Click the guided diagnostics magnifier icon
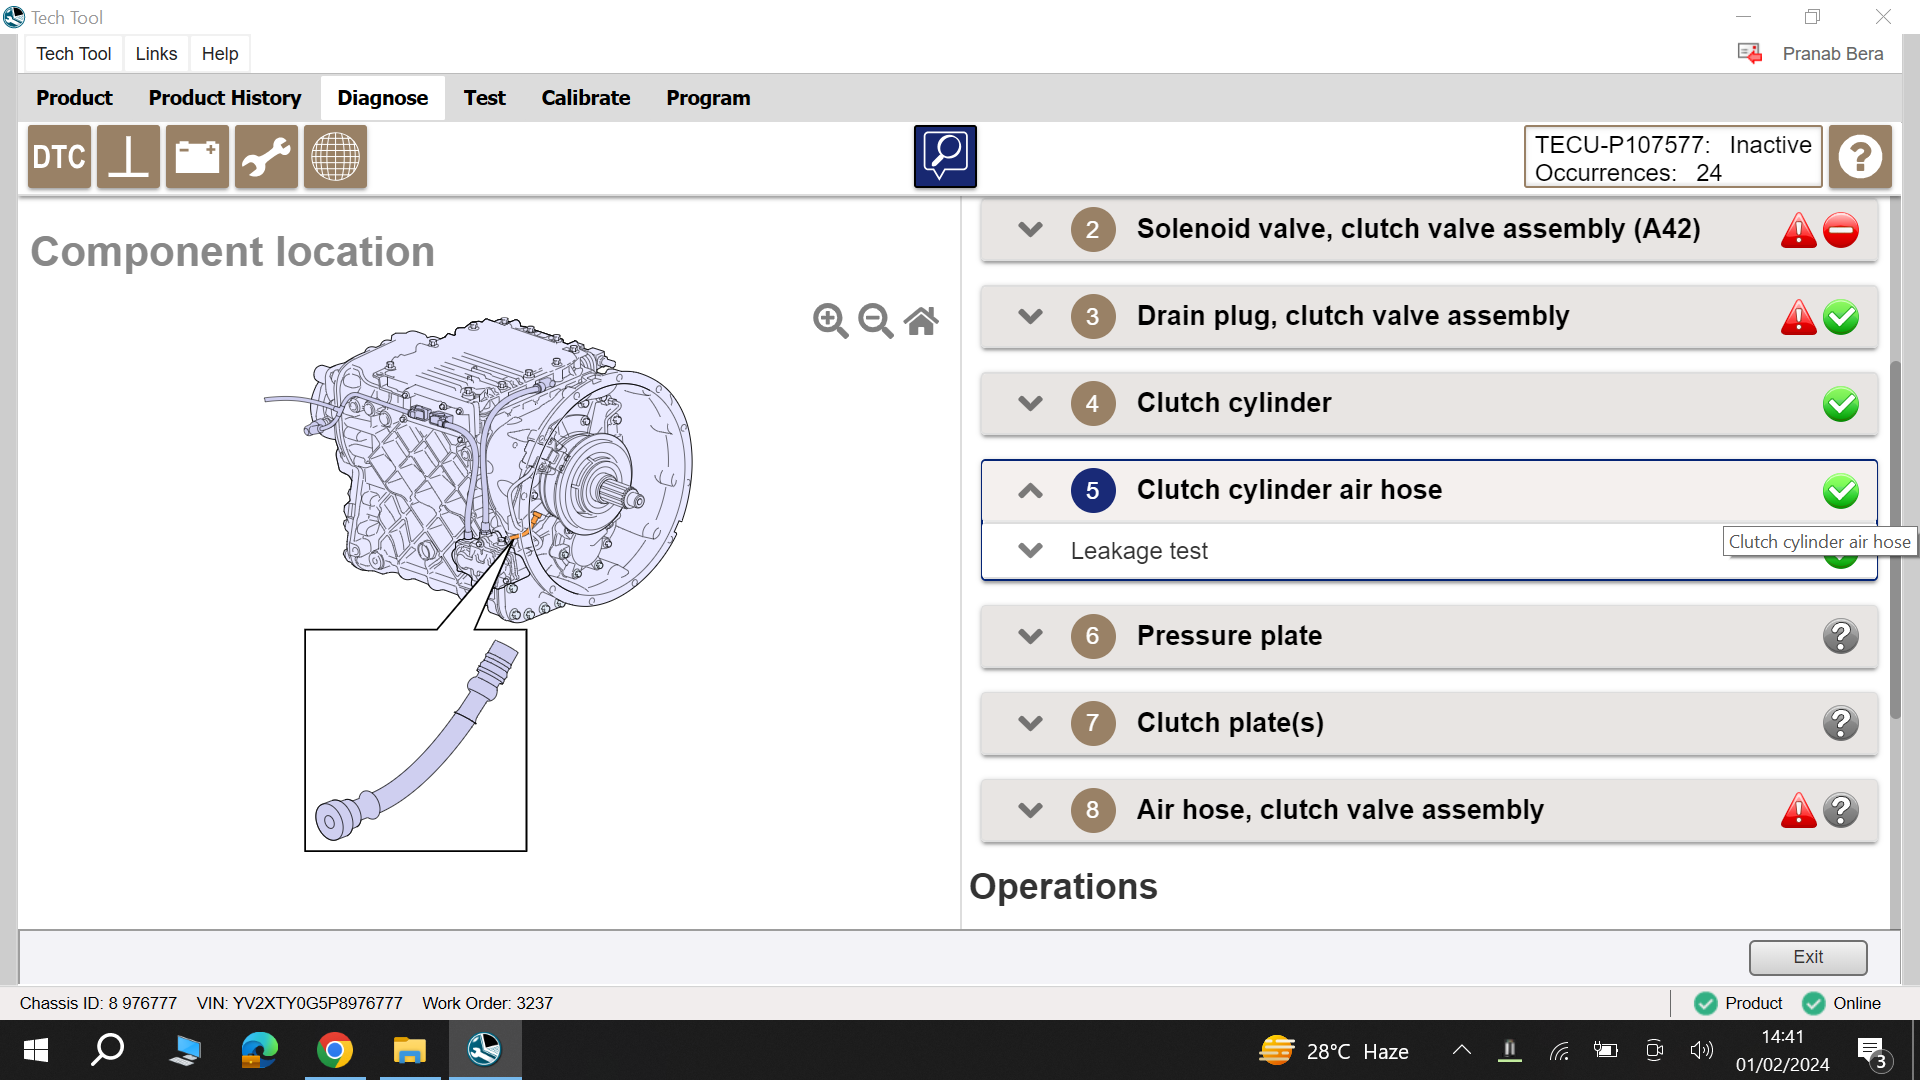1920x1080 pixels. [x=945, y=156]
